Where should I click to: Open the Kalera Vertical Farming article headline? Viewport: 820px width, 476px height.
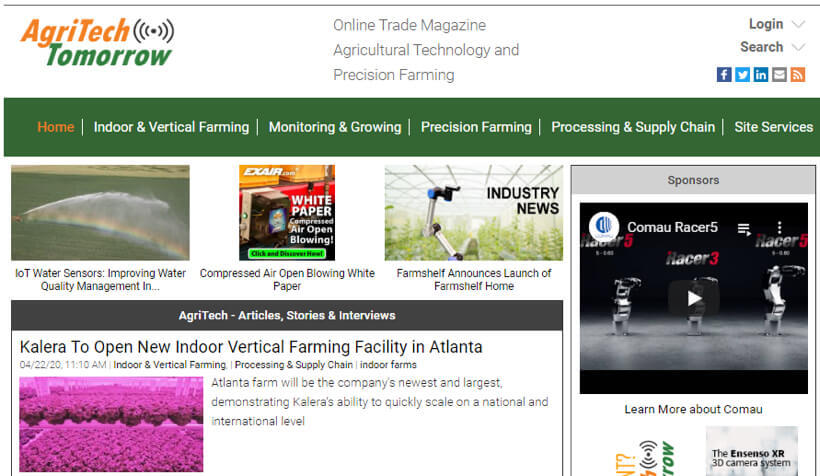pyautogui.click(x=251, y=347)
